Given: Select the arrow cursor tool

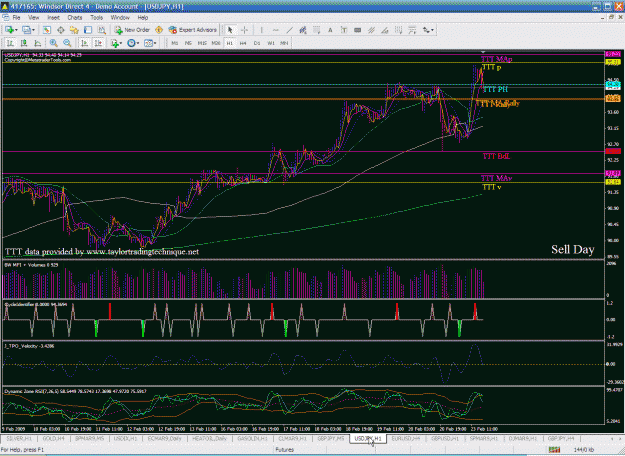Looking at the screenshot, I should point(230,30).
